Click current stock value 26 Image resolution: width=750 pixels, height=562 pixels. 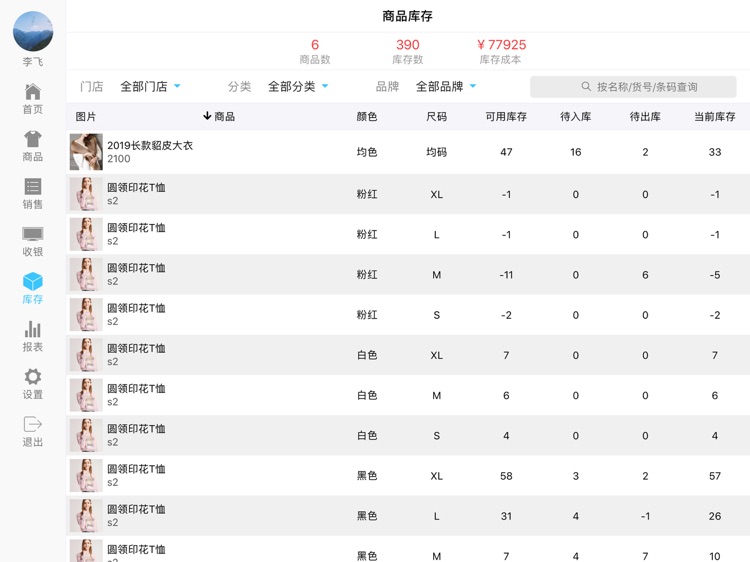(715, 516)
